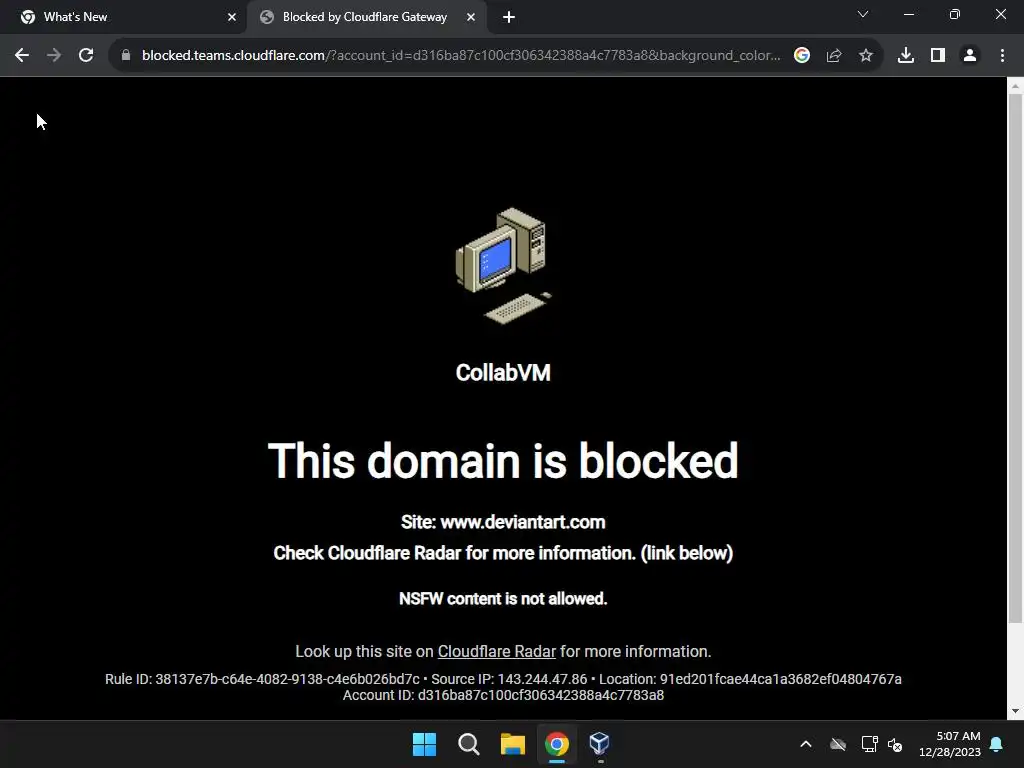Reload the blocked page
This screenshot has height=768, width=1024.
pos(86,56)
